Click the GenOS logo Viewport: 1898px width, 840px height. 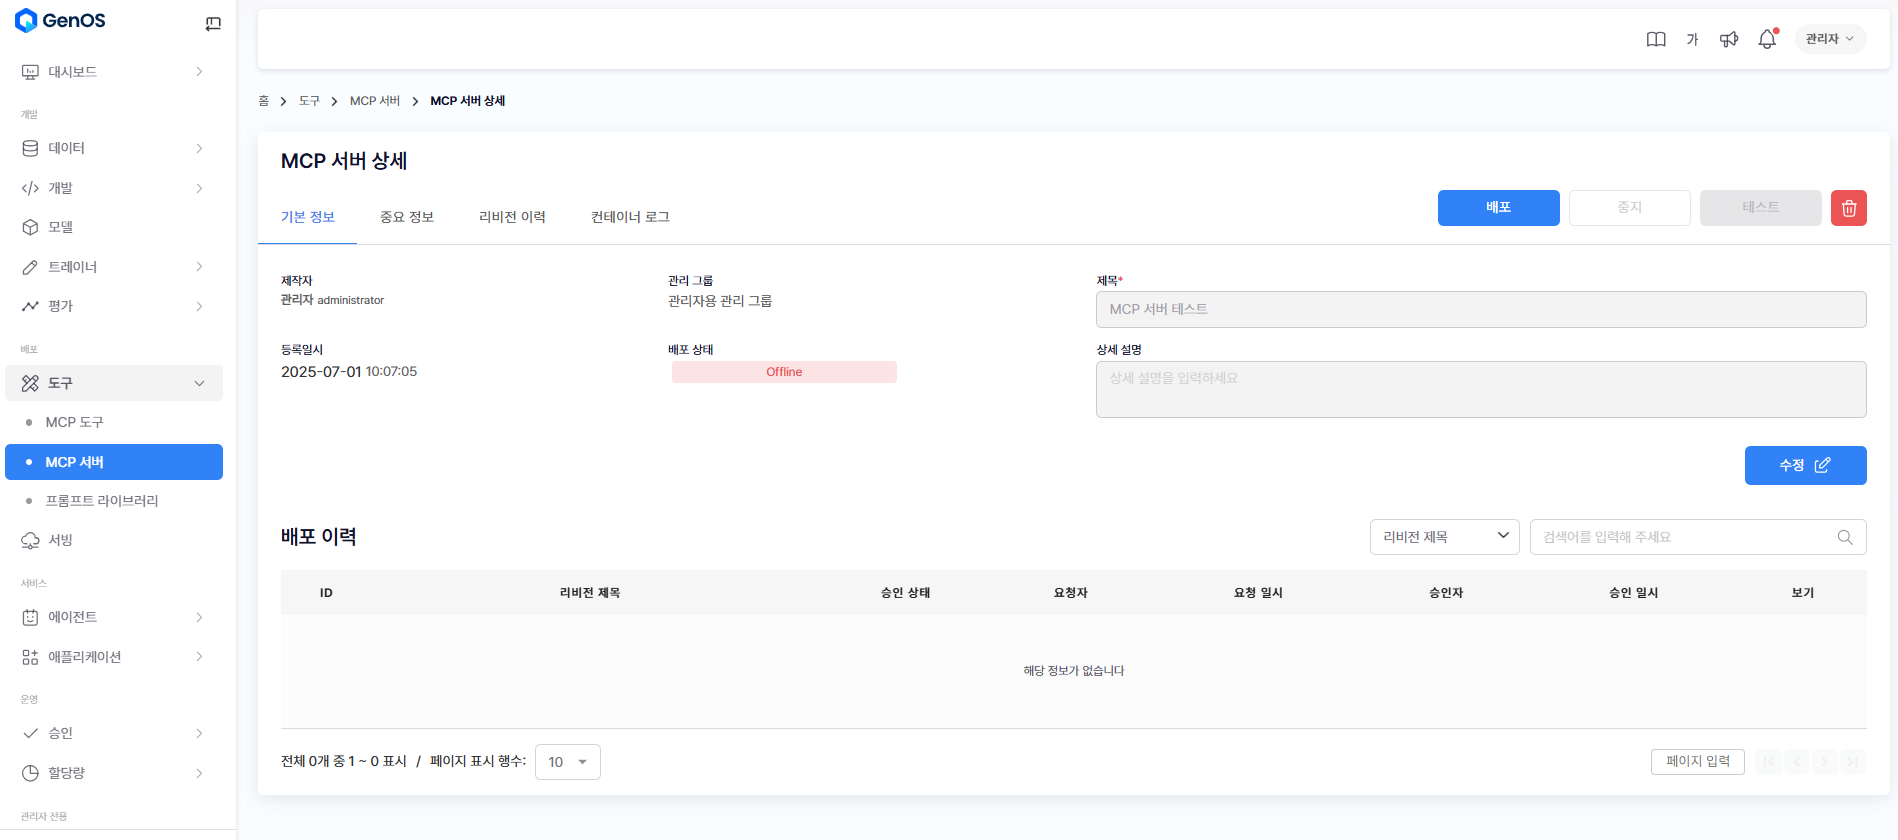[60, 21]
